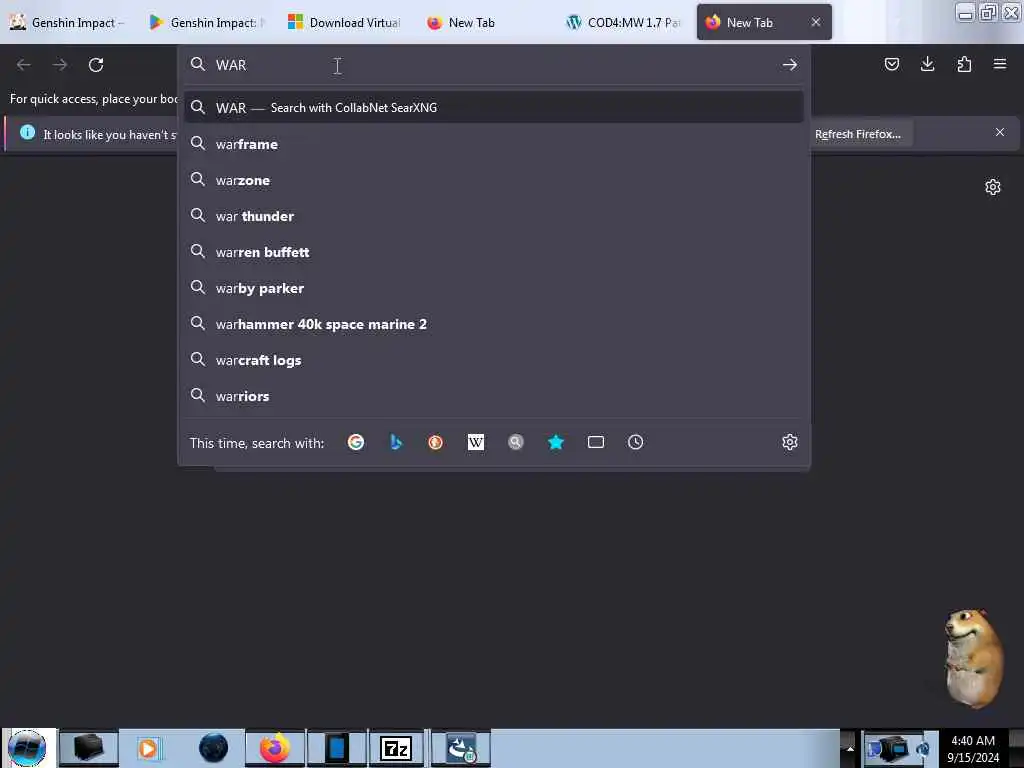Click the hamster desktop character
1024x768 pixels.
[972, 658]
